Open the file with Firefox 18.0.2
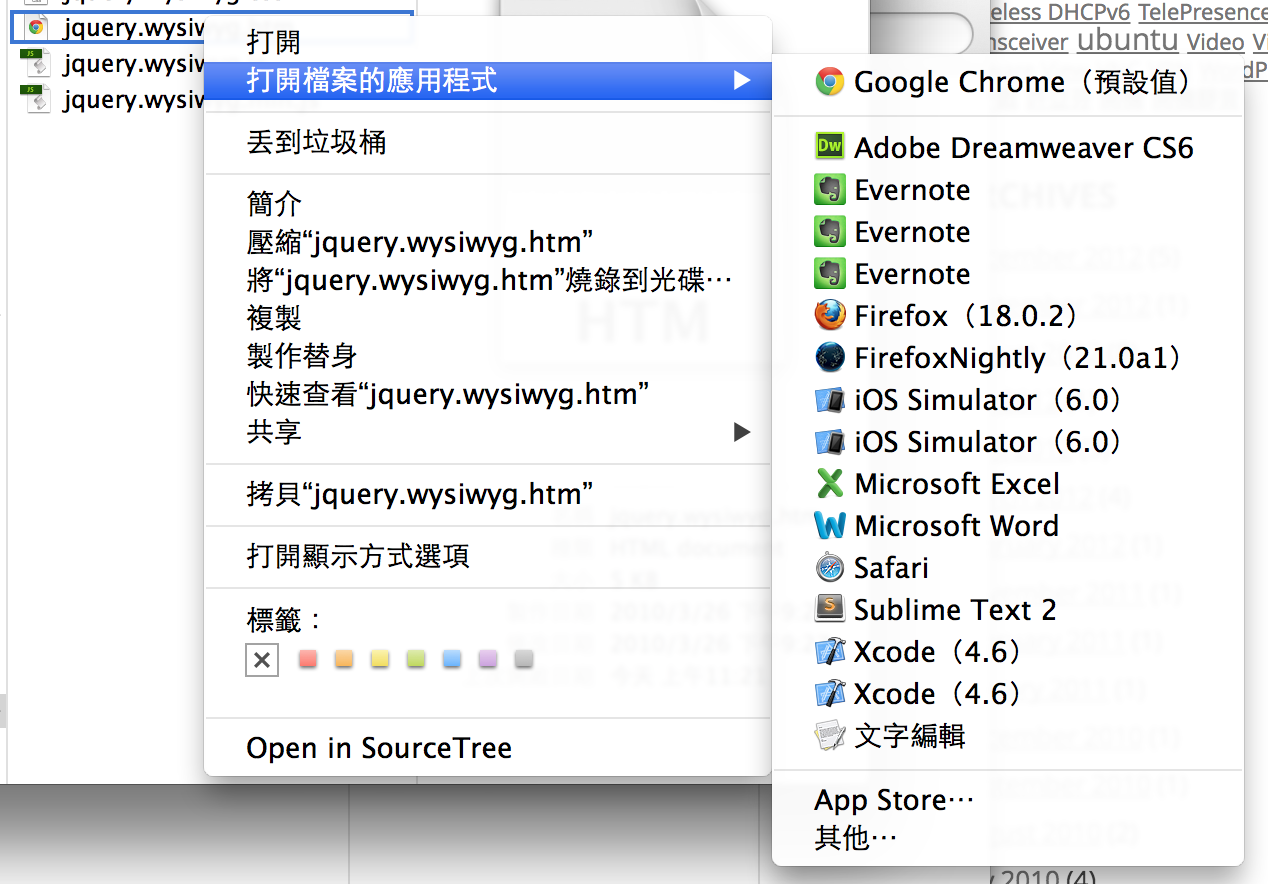 pyautogui.click(x=1008, y=316)
